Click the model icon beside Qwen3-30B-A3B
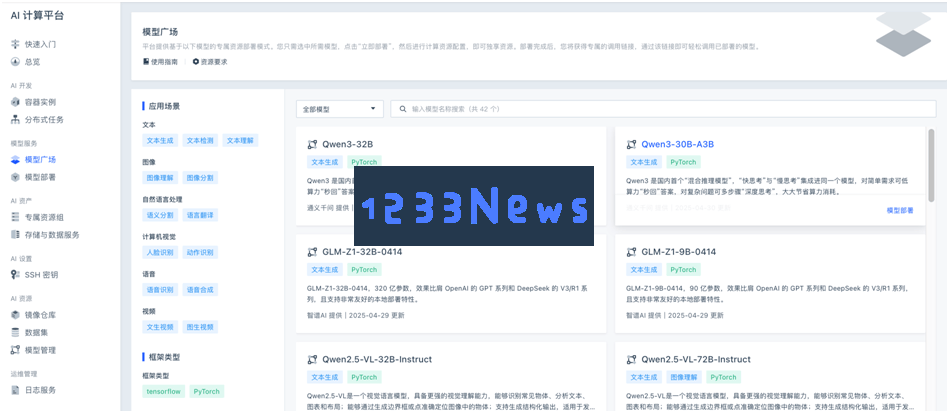Image resolution: width=949 pixels, height=413 pixels. (631, 144)
